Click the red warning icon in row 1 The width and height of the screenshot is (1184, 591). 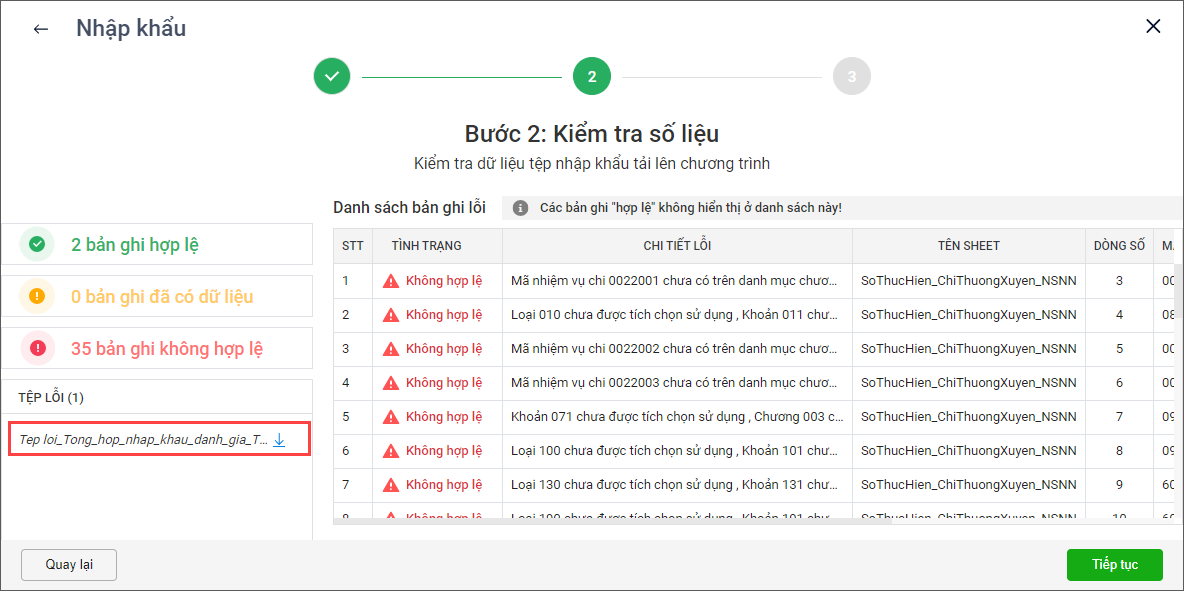coord(391,281)
